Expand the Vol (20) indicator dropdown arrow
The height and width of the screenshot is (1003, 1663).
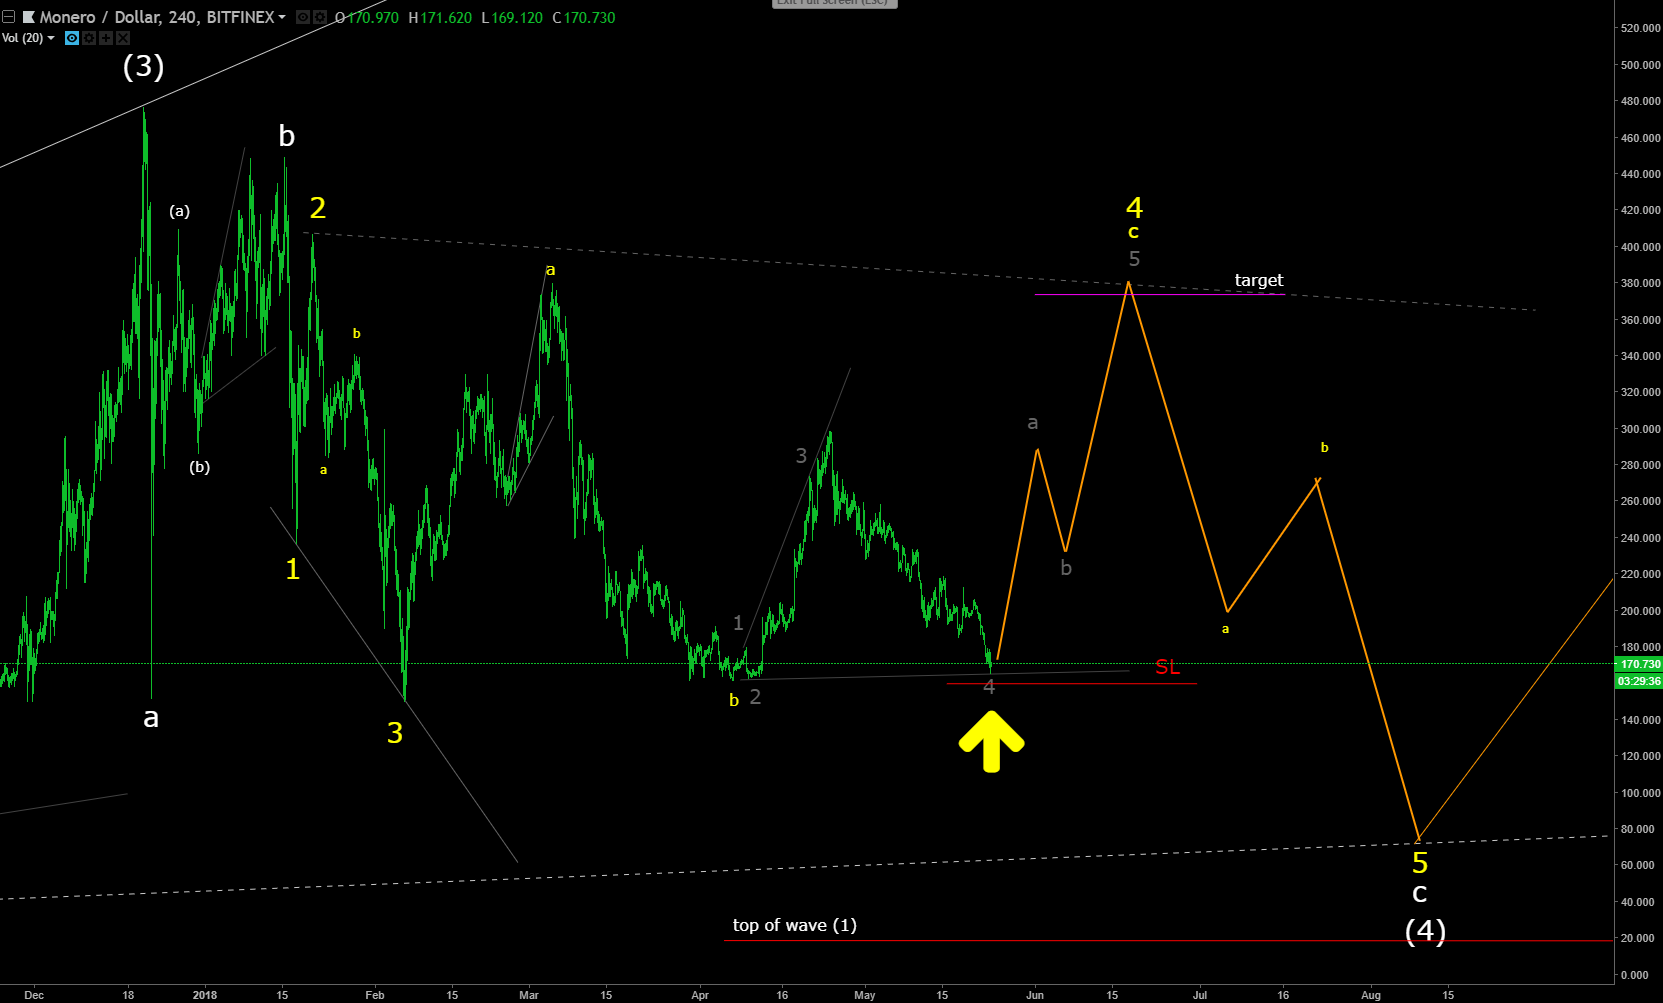click(x=51, y=38)
